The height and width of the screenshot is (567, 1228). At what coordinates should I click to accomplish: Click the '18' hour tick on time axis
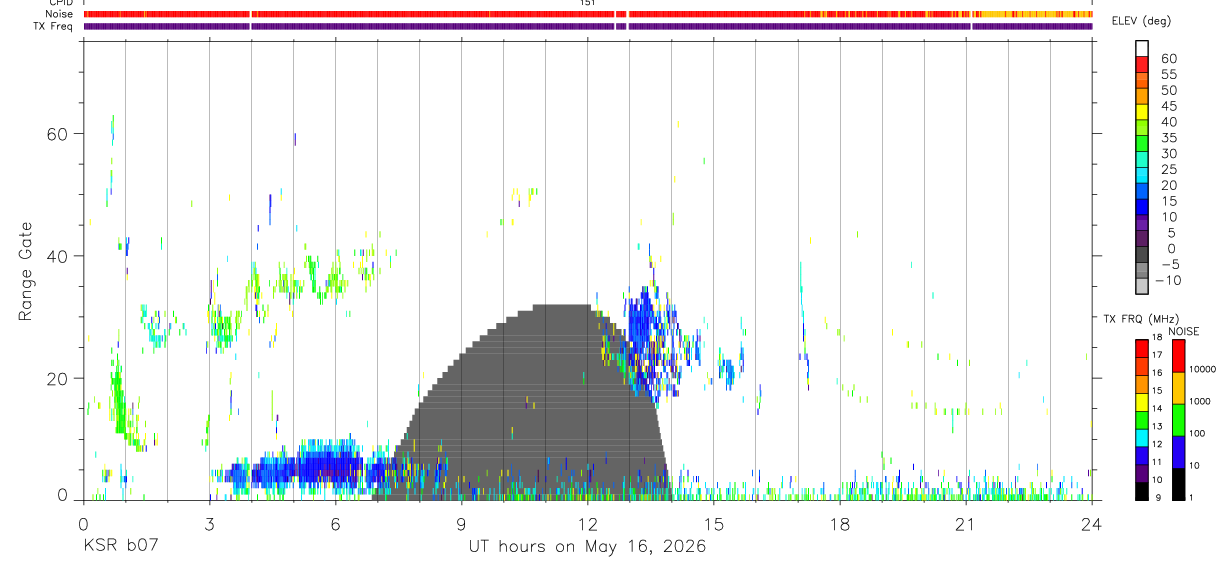click(840, 523)
